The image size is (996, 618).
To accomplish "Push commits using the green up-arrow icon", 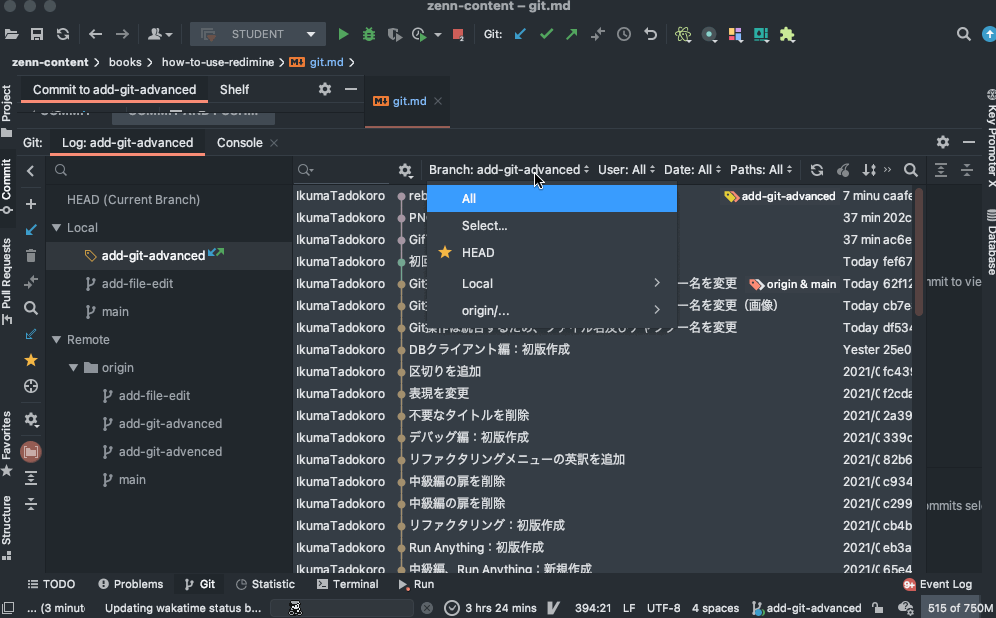I will (x=570, y=33).
